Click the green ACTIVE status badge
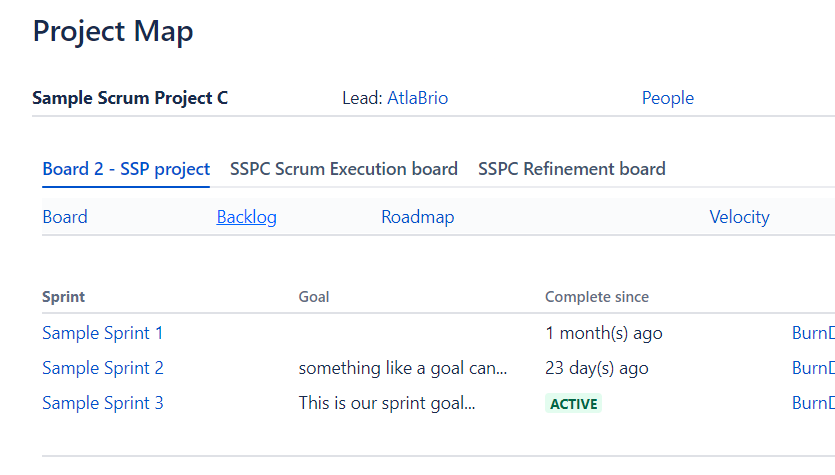Screen dimensions: 835x475 [573, 404]
